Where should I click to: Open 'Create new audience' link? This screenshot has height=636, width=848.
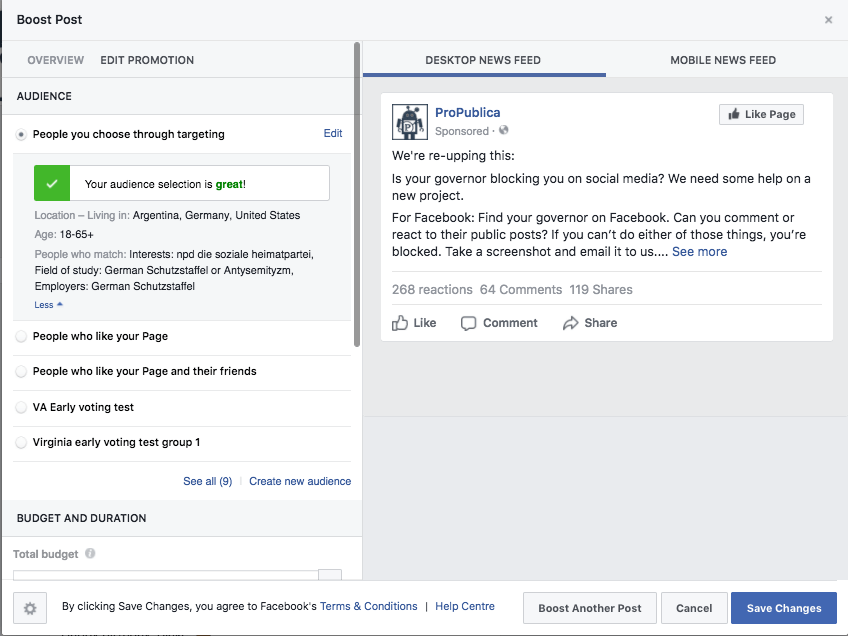pos(300,481)
